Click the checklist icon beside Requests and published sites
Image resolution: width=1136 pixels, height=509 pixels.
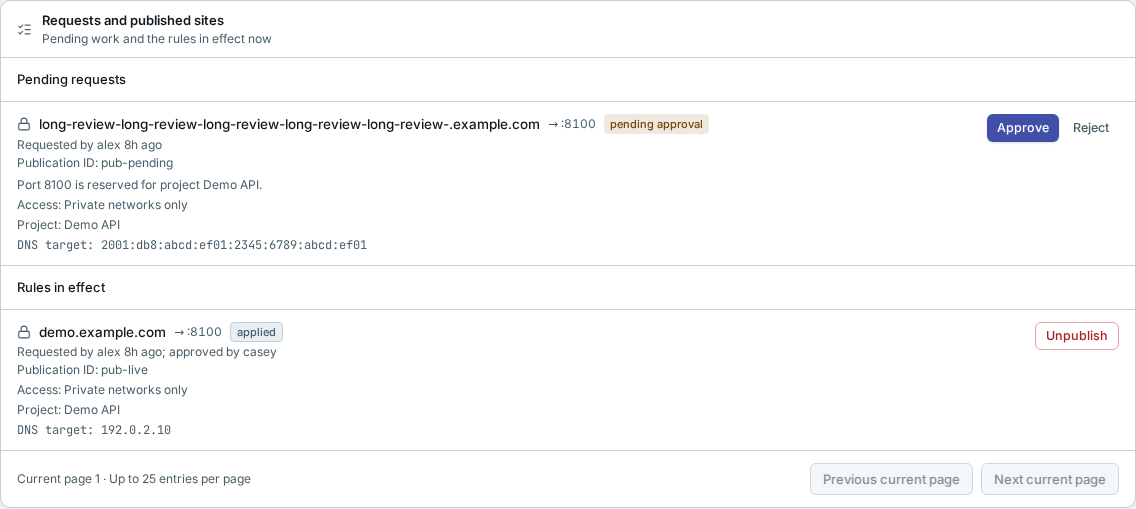(25, 30)
